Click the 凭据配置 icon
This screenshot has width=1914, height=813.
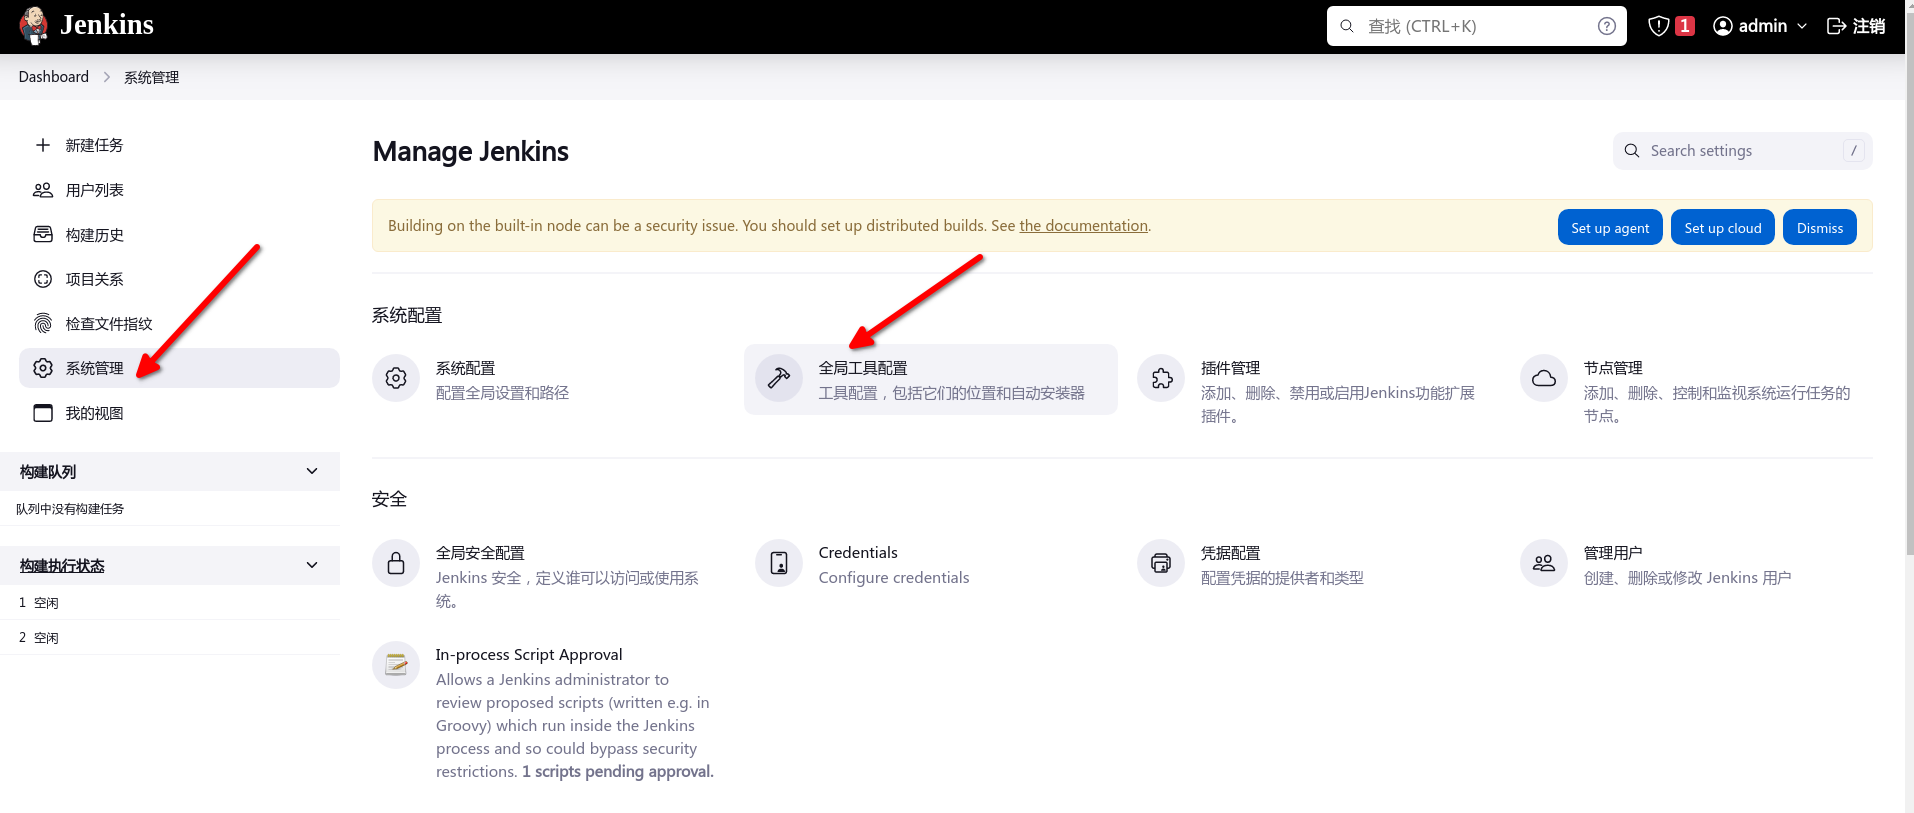[1162, 563]
